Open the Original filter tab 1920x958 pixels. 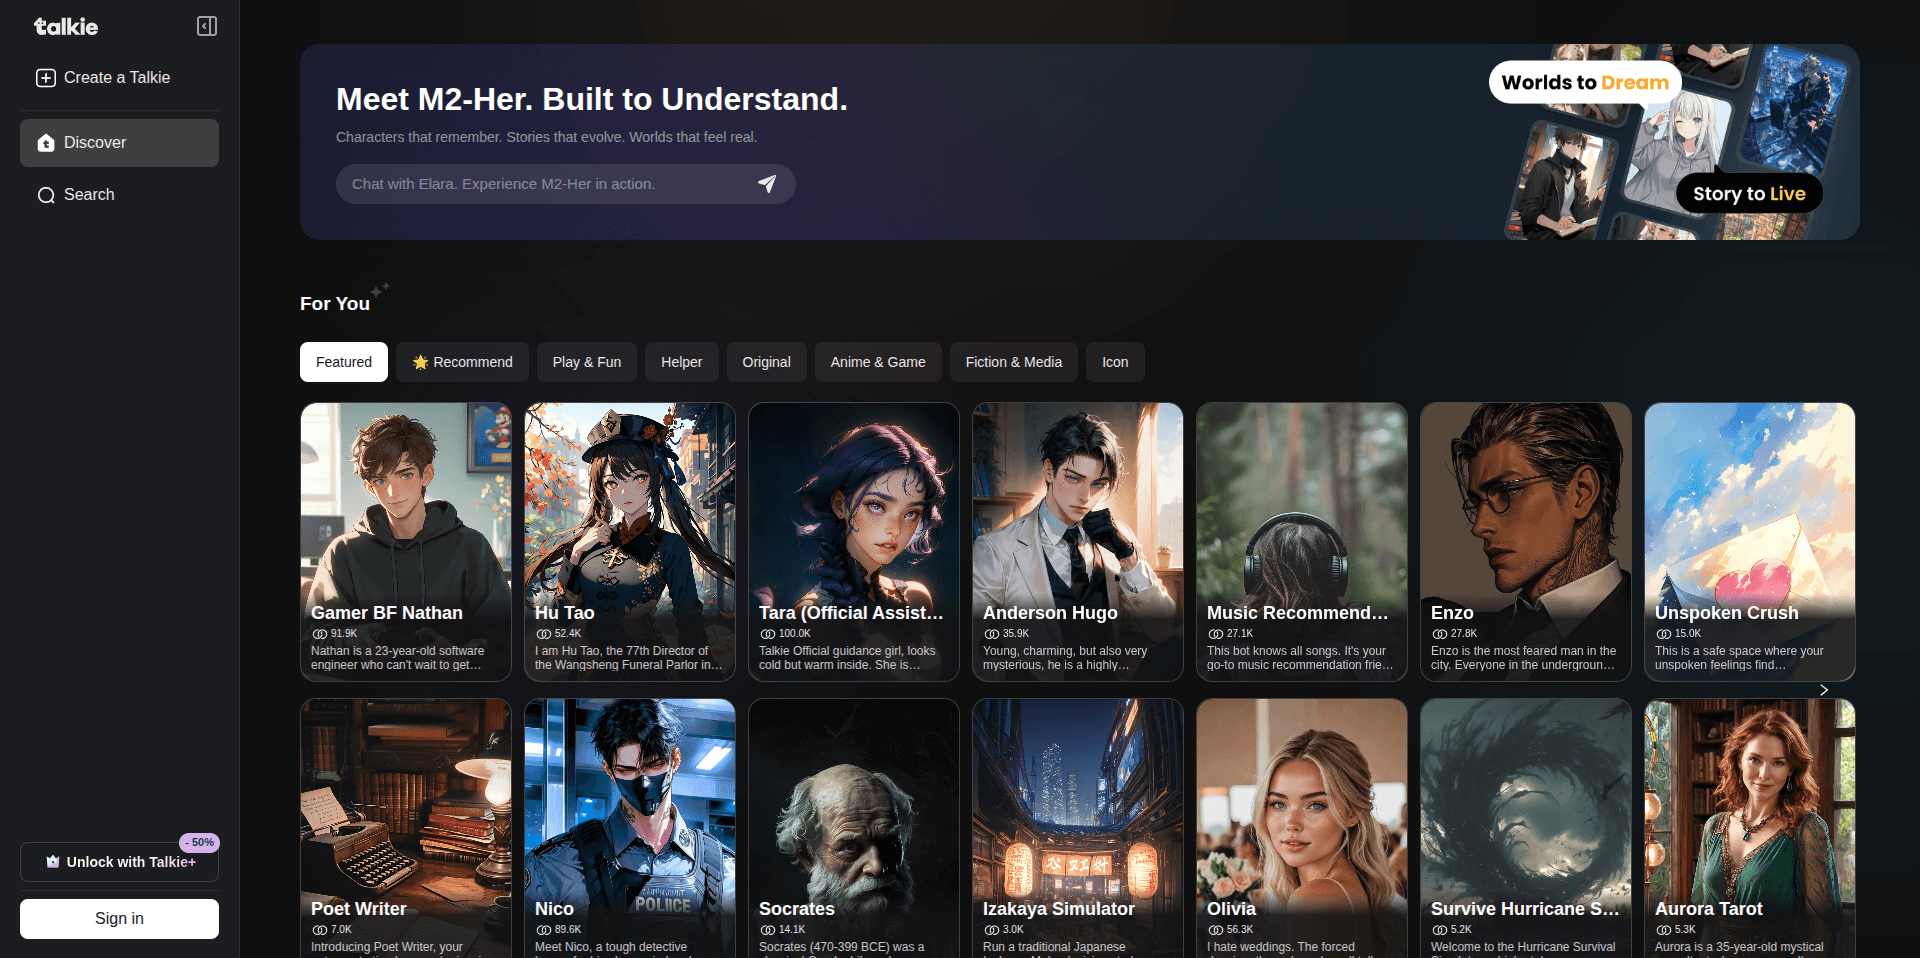pos(766,362)
